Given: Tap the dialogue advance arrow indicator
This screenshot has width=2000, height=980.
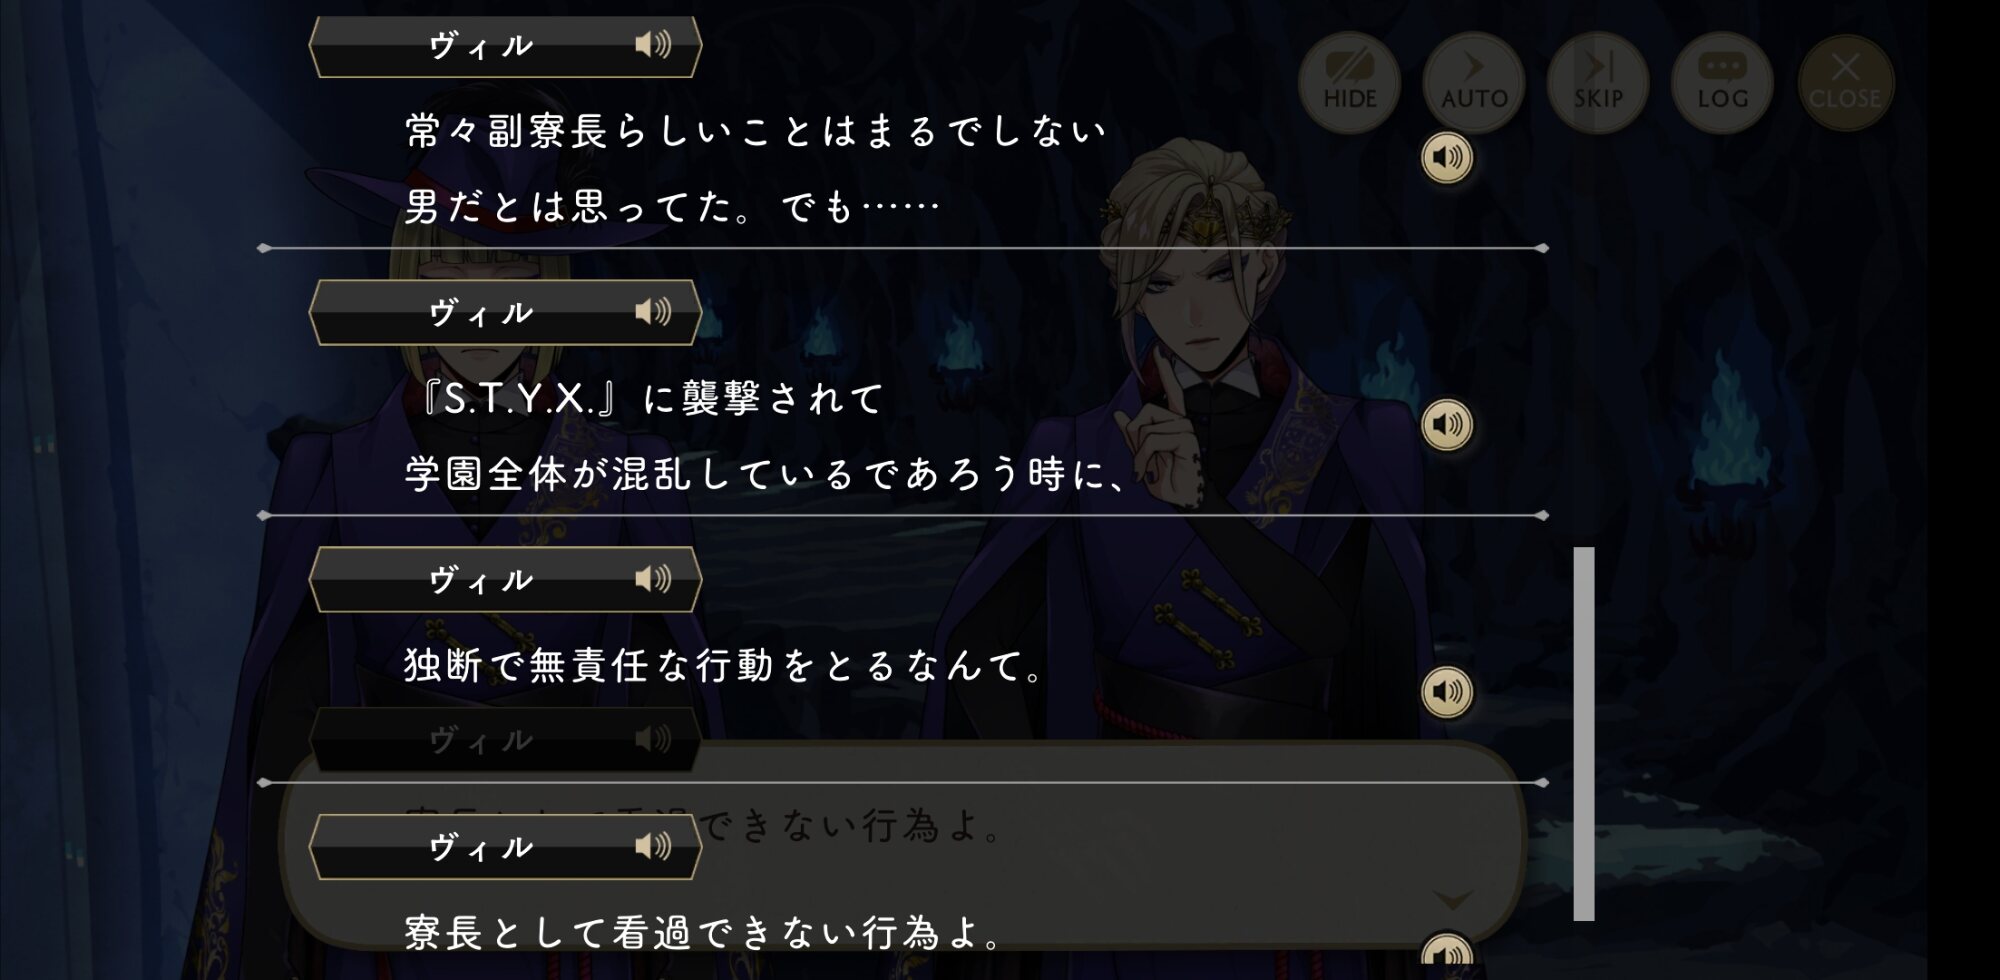Looking at the screenshot, I should click(1453, 900).
